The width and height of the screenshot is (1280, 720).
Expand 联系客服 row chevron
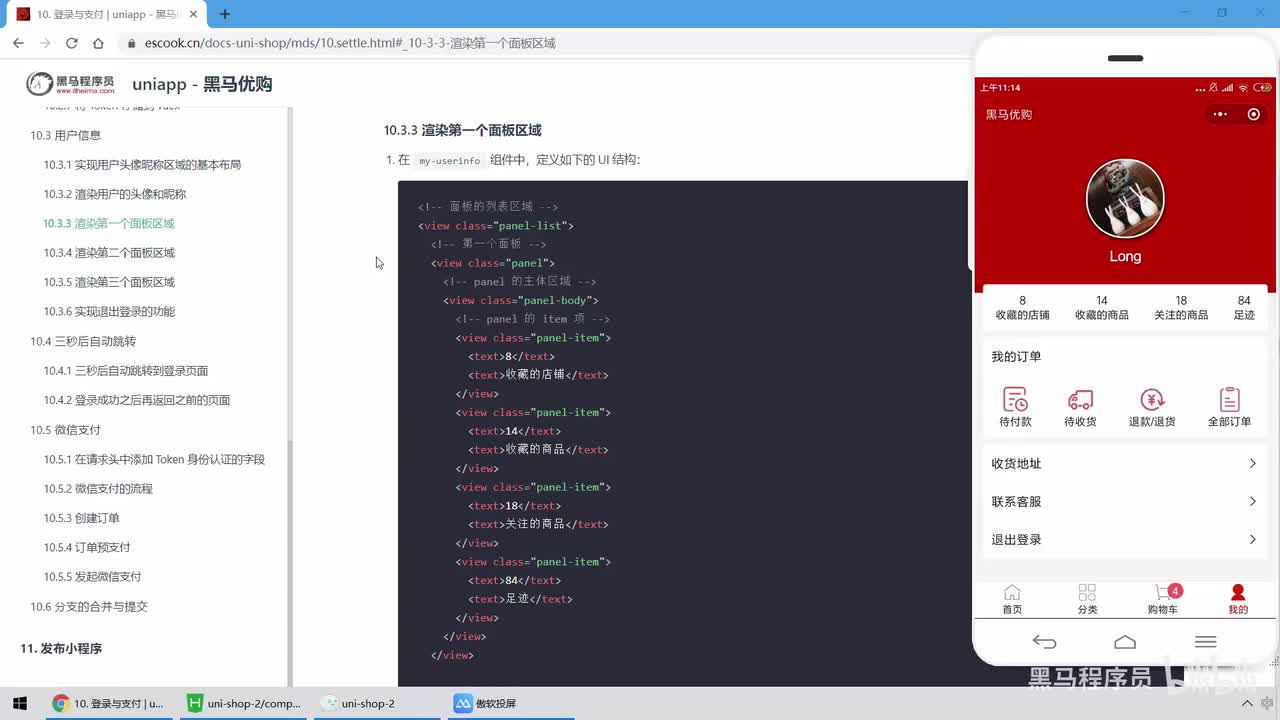click(x=1252, y=502)
